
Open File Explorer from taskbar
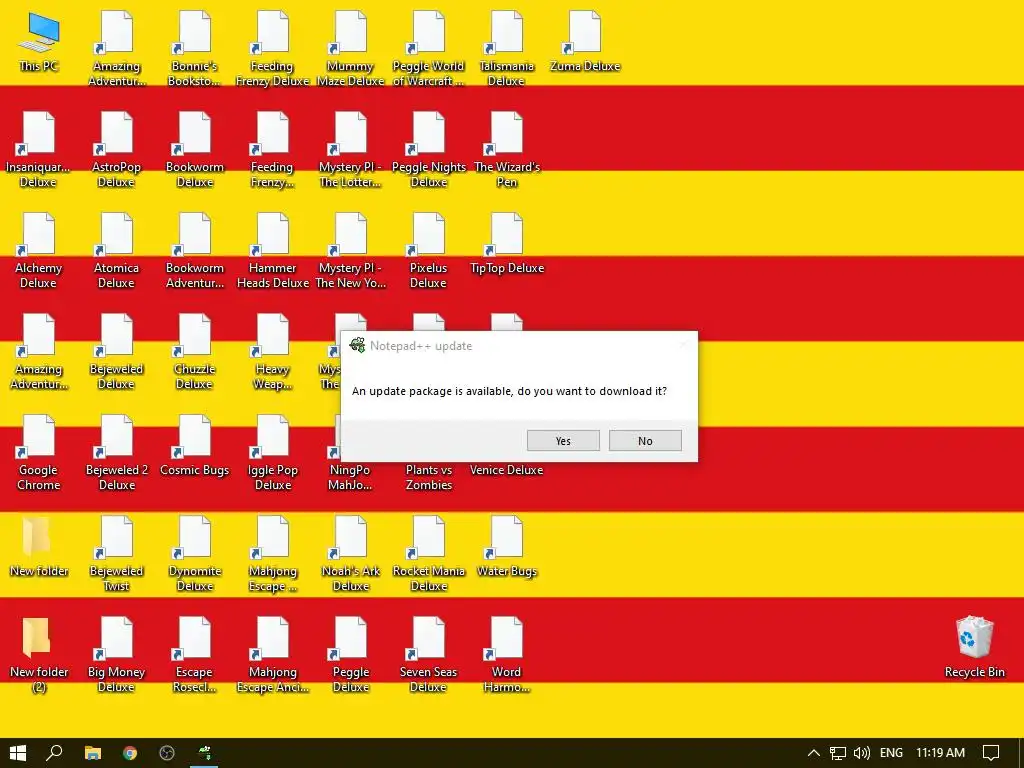(x=93, y=753)
